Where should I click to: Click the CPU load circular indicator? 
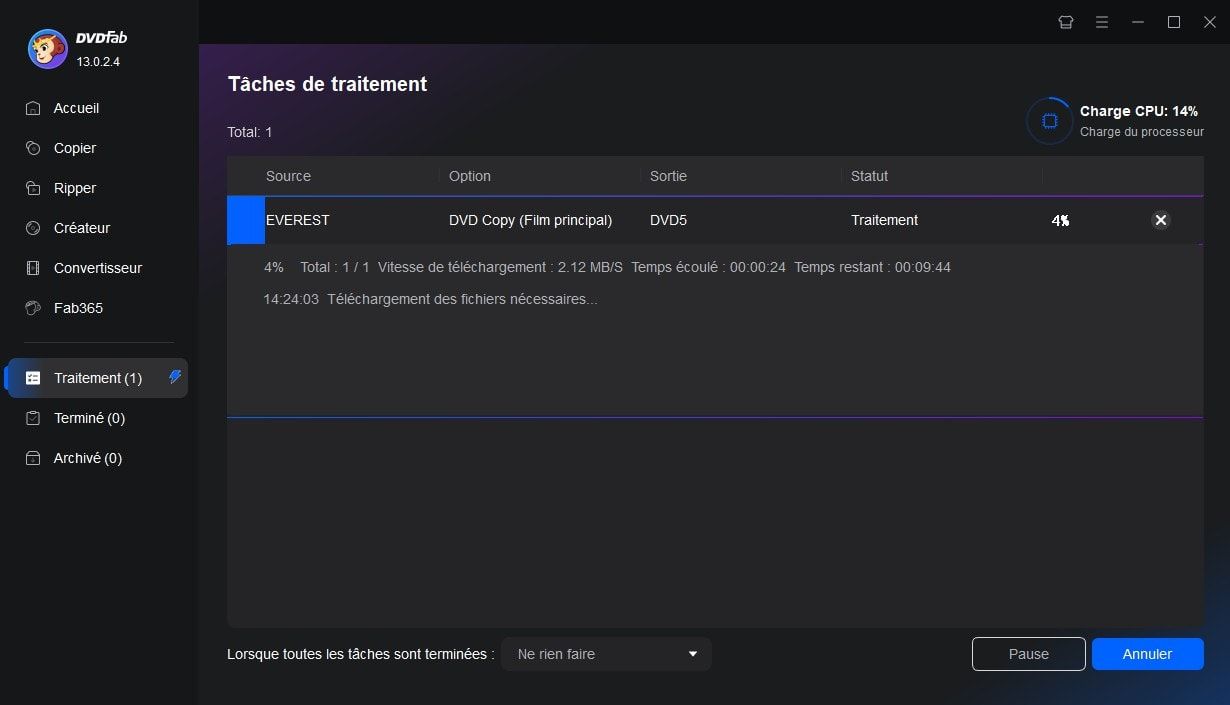1049,121
